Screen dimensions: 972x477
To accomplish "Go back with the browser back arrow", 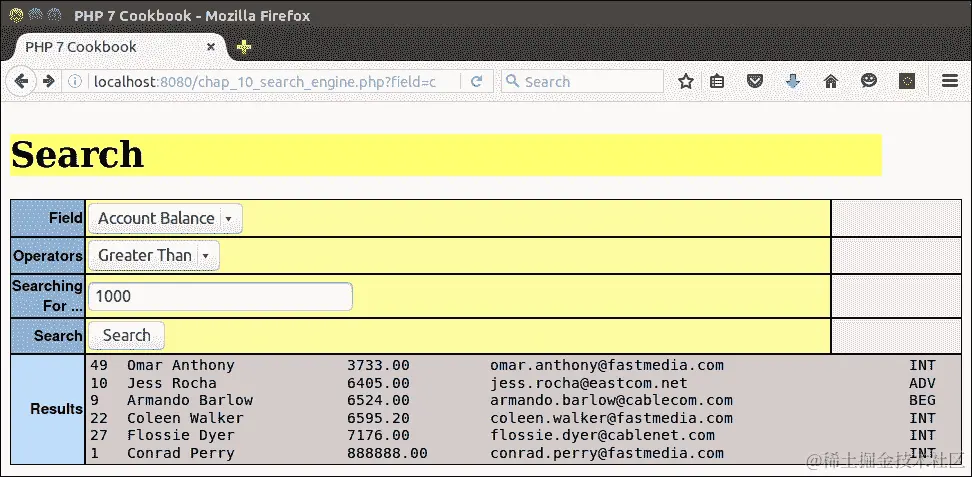I will pyautogui.click(x=21, y=81).
